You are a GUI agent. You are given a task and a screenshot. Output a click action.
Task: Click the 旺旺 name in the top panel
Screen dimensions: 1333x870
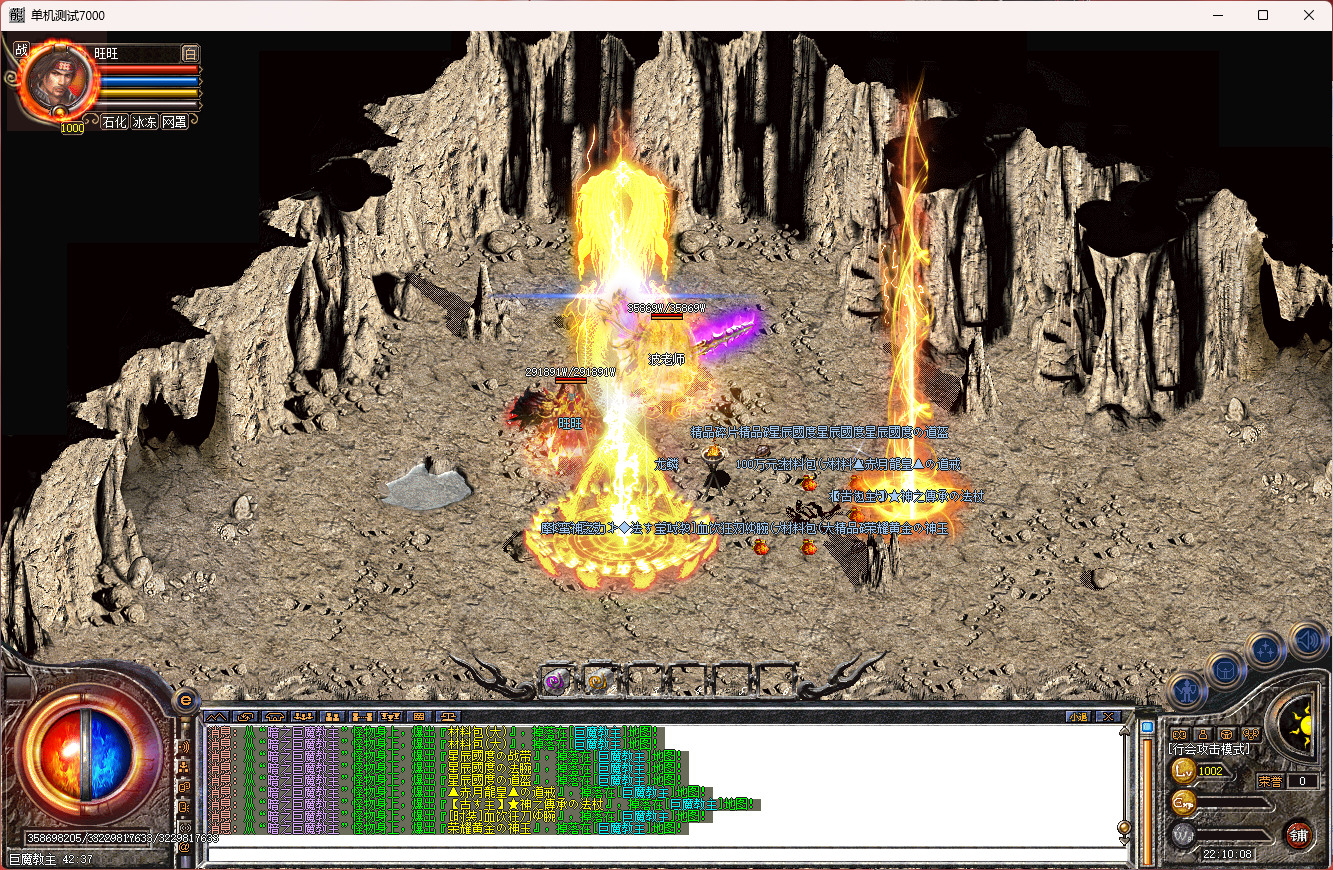click(x=106, y=54)
